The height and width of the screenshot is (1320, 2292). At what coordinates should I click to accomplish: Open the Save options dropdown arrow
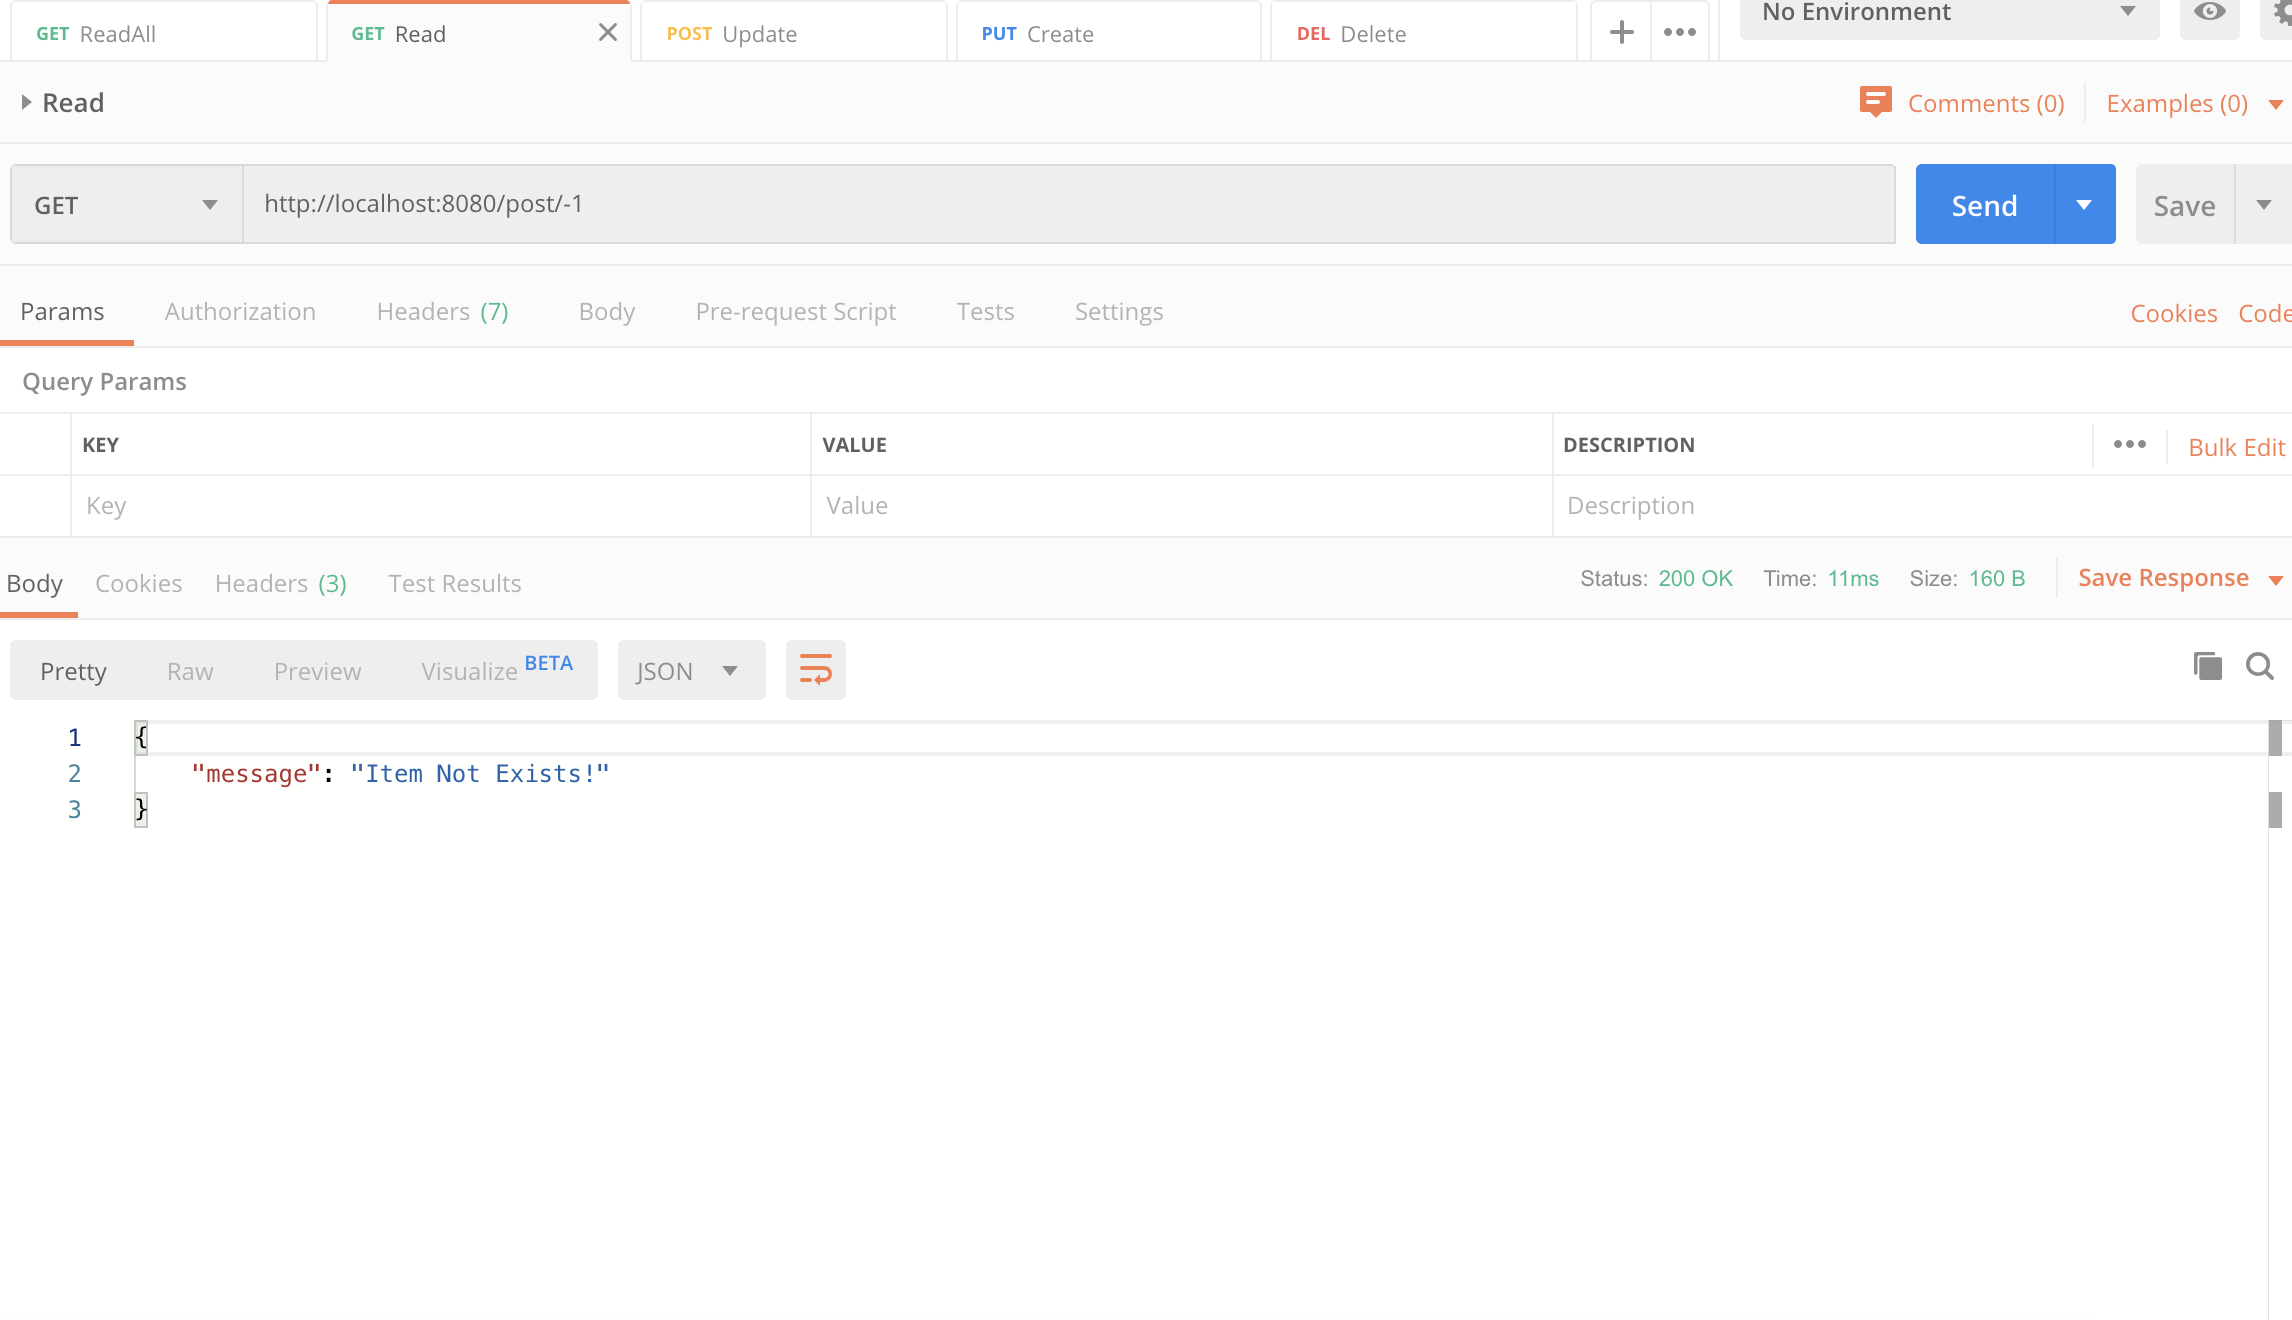coord(2264,205)
